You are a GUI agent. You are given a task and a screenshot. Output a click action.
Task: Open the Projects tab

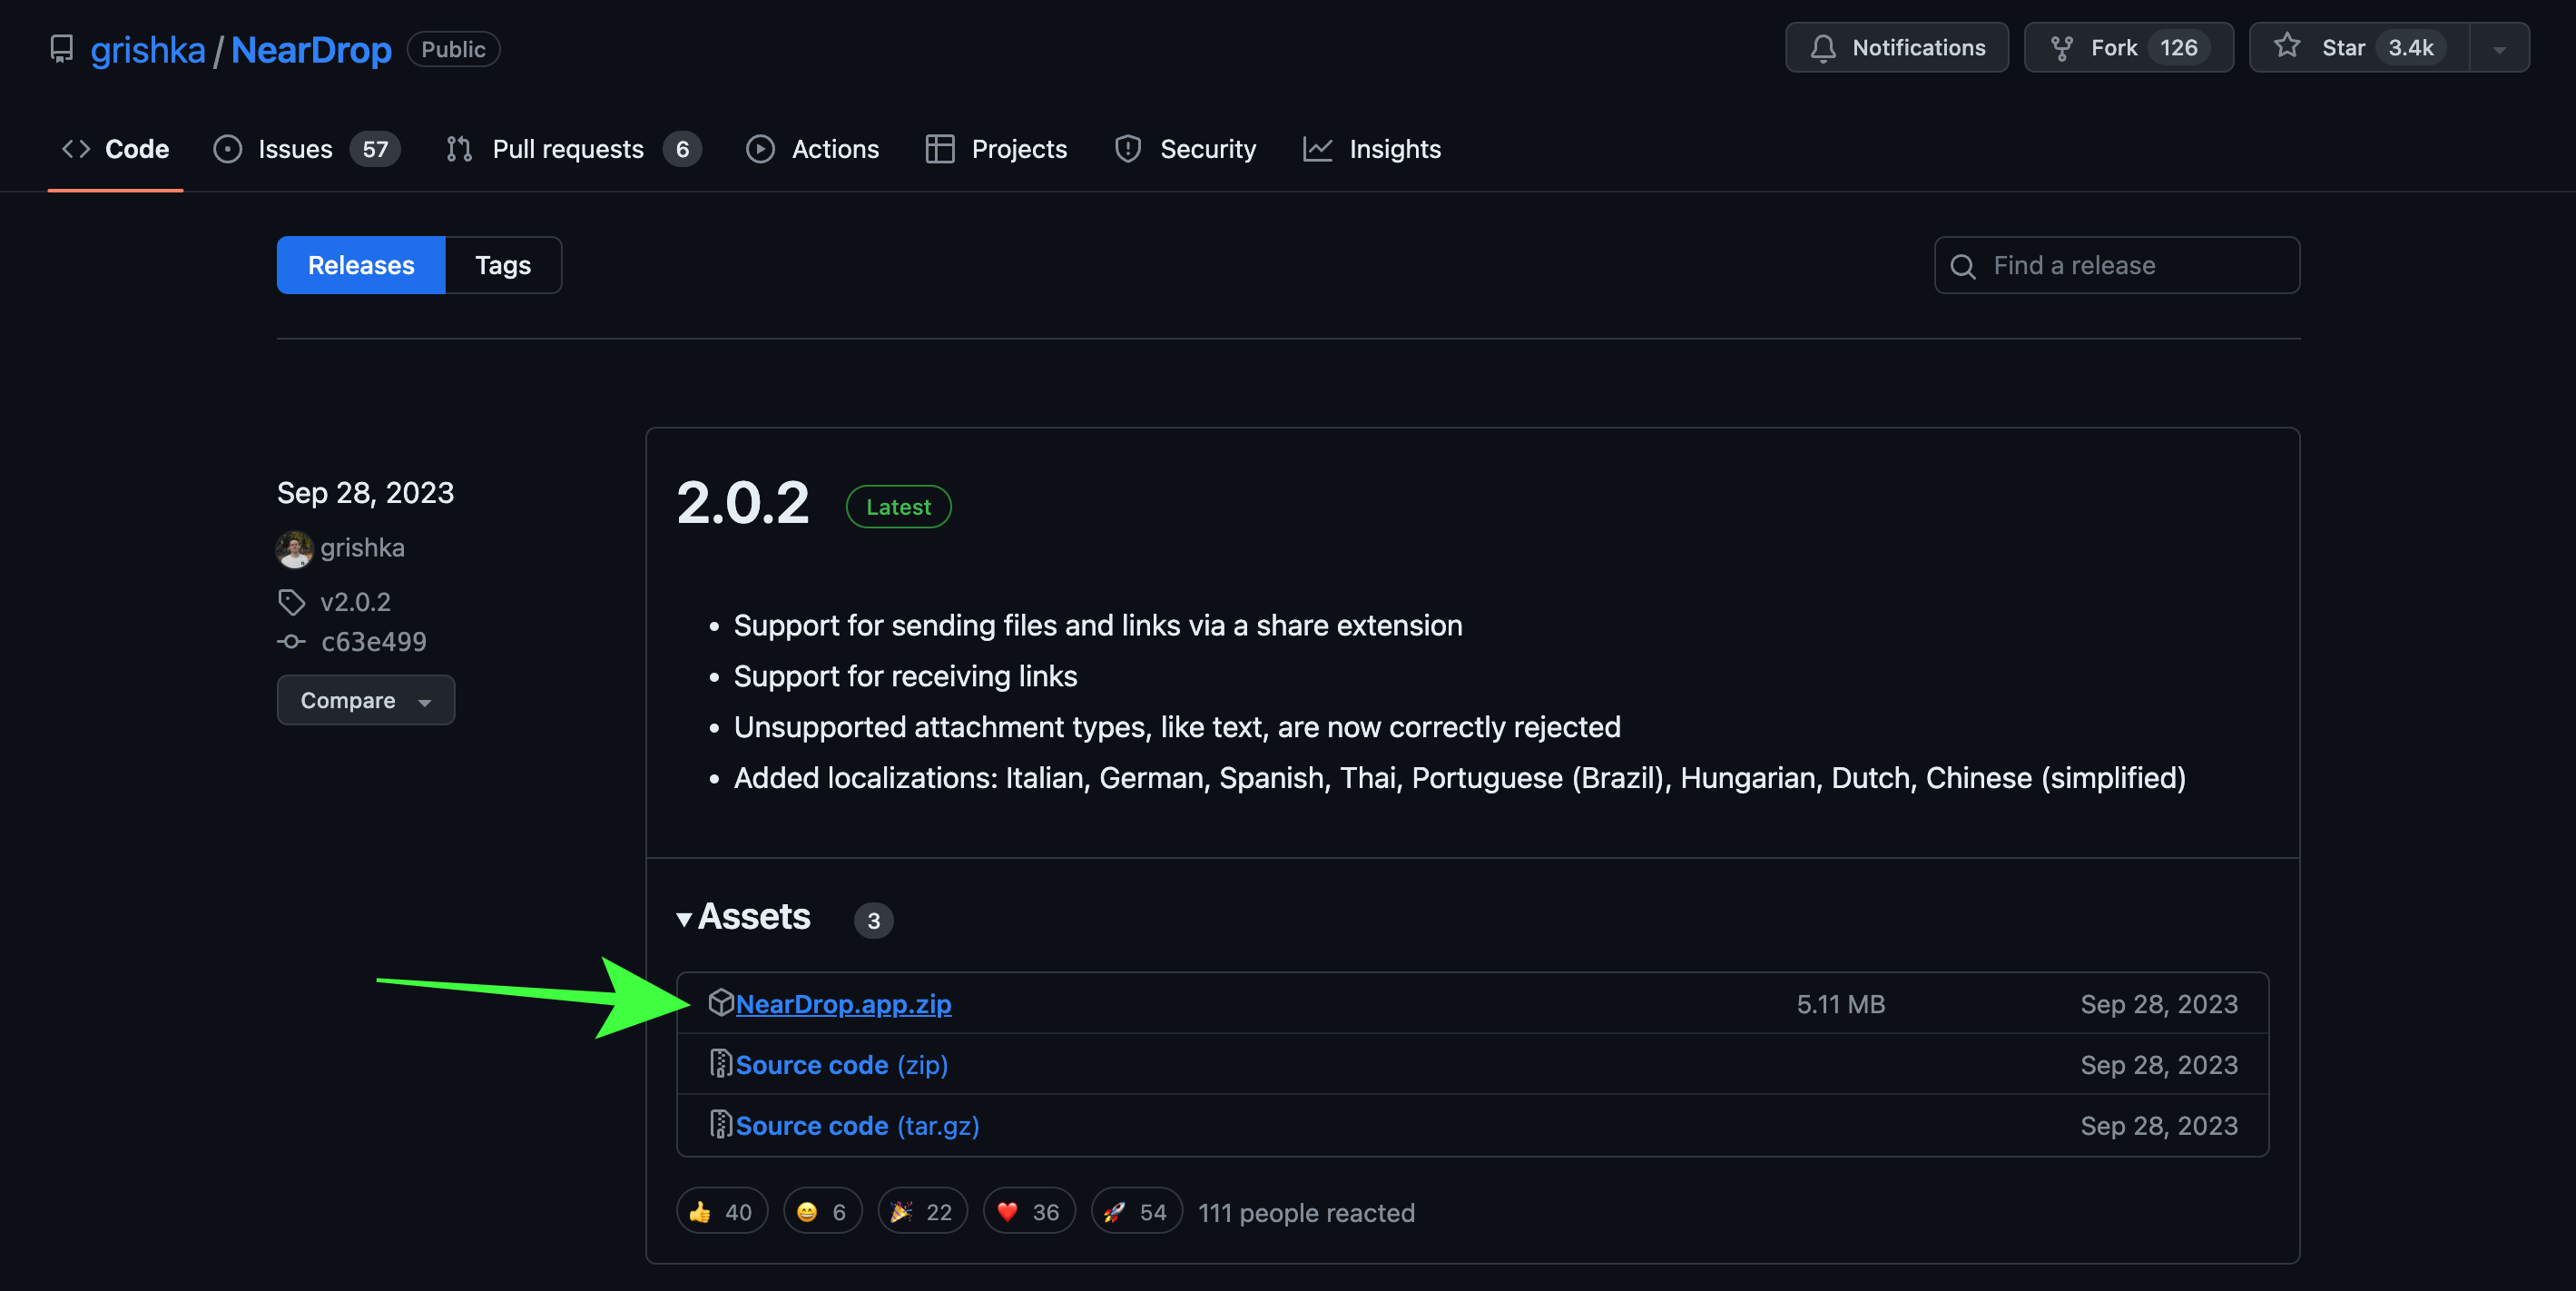[x=996, y=149]
